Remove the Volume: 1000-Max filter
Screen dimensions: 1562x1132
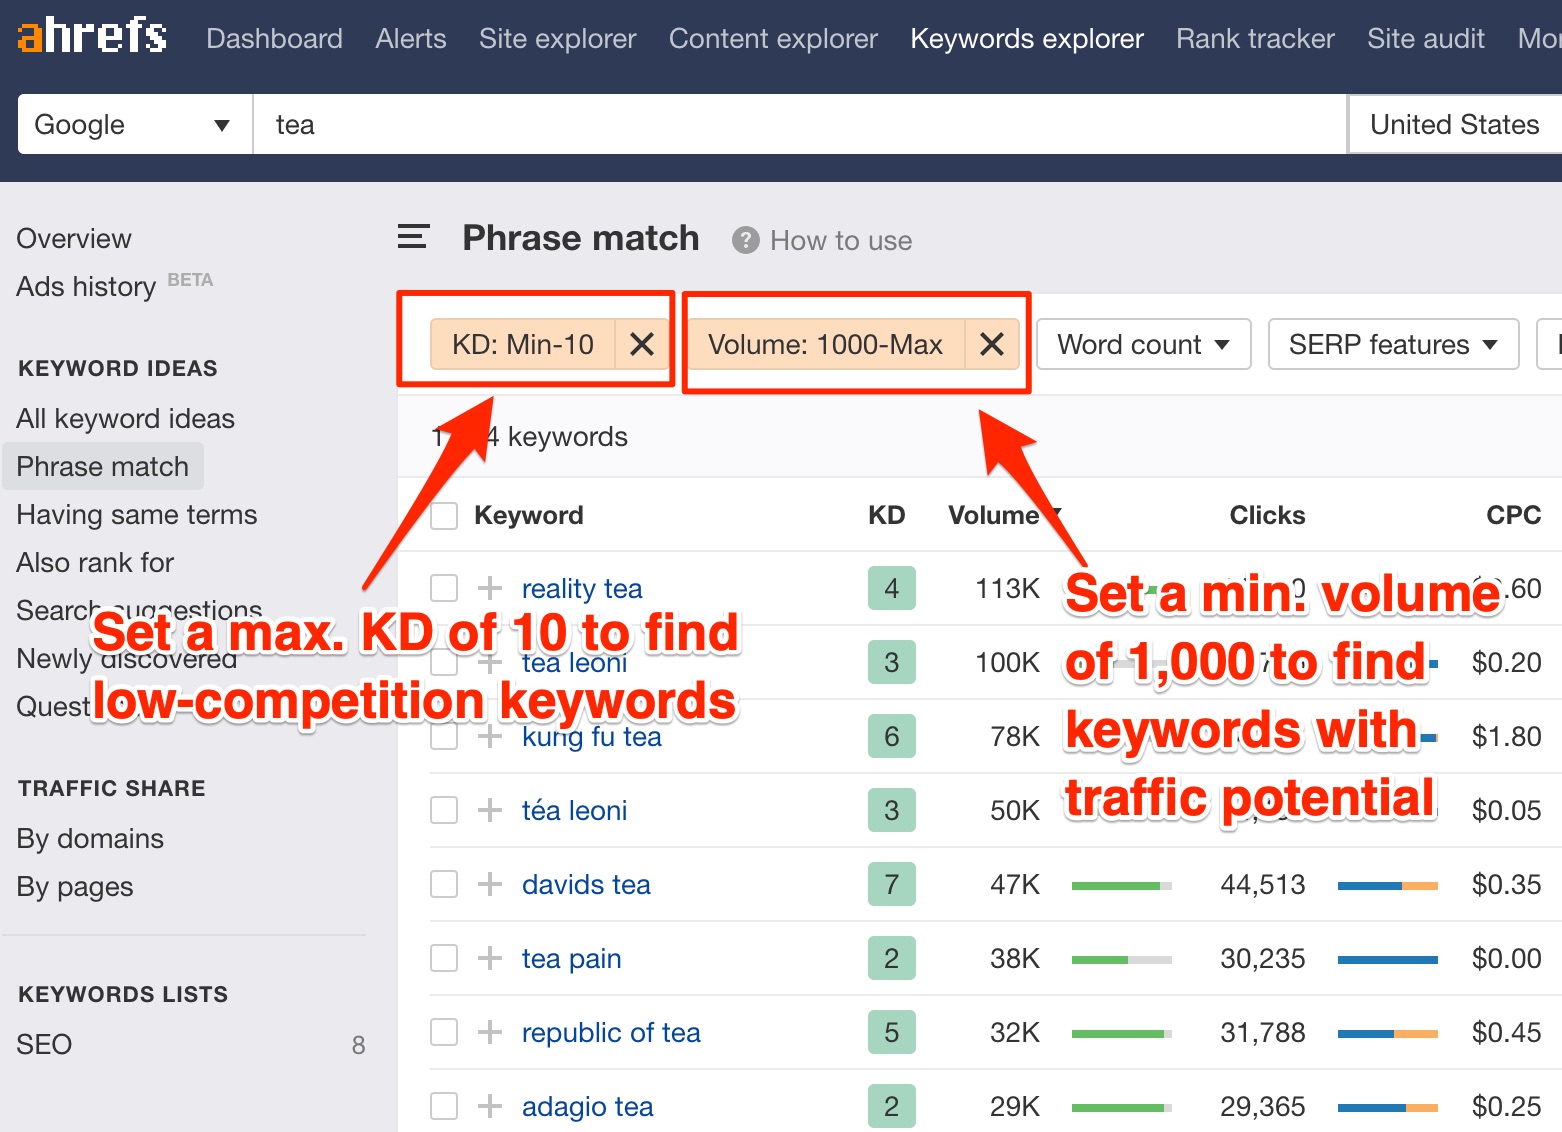click(x=991, y=344)
